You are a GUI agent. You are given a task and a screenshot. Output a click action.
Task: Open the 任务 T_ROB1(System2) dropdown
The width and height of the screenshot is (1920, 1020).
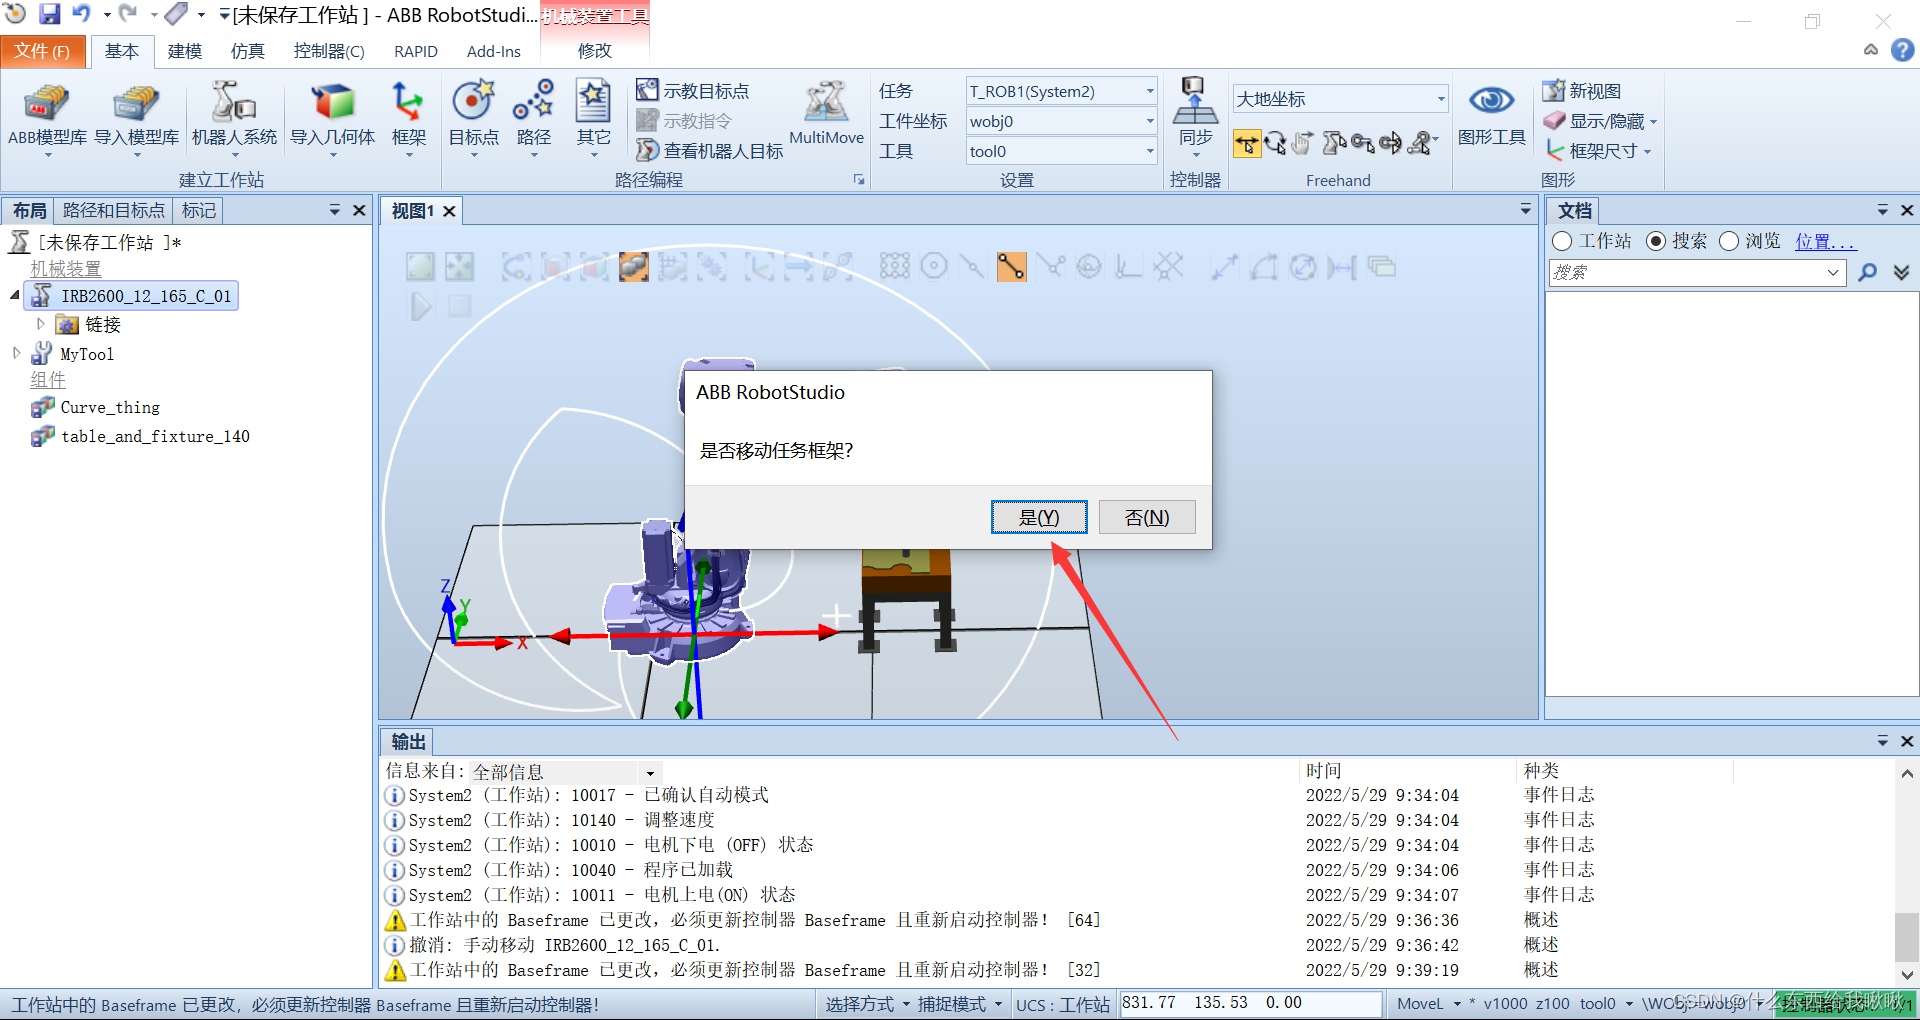click(x=1150, y=91)
